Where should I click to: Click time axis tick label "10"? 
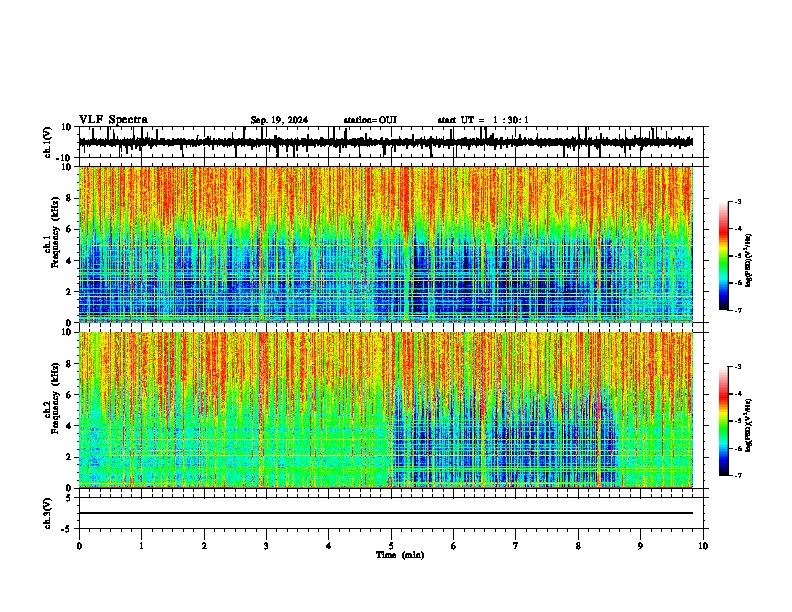[x=703, y=546]
